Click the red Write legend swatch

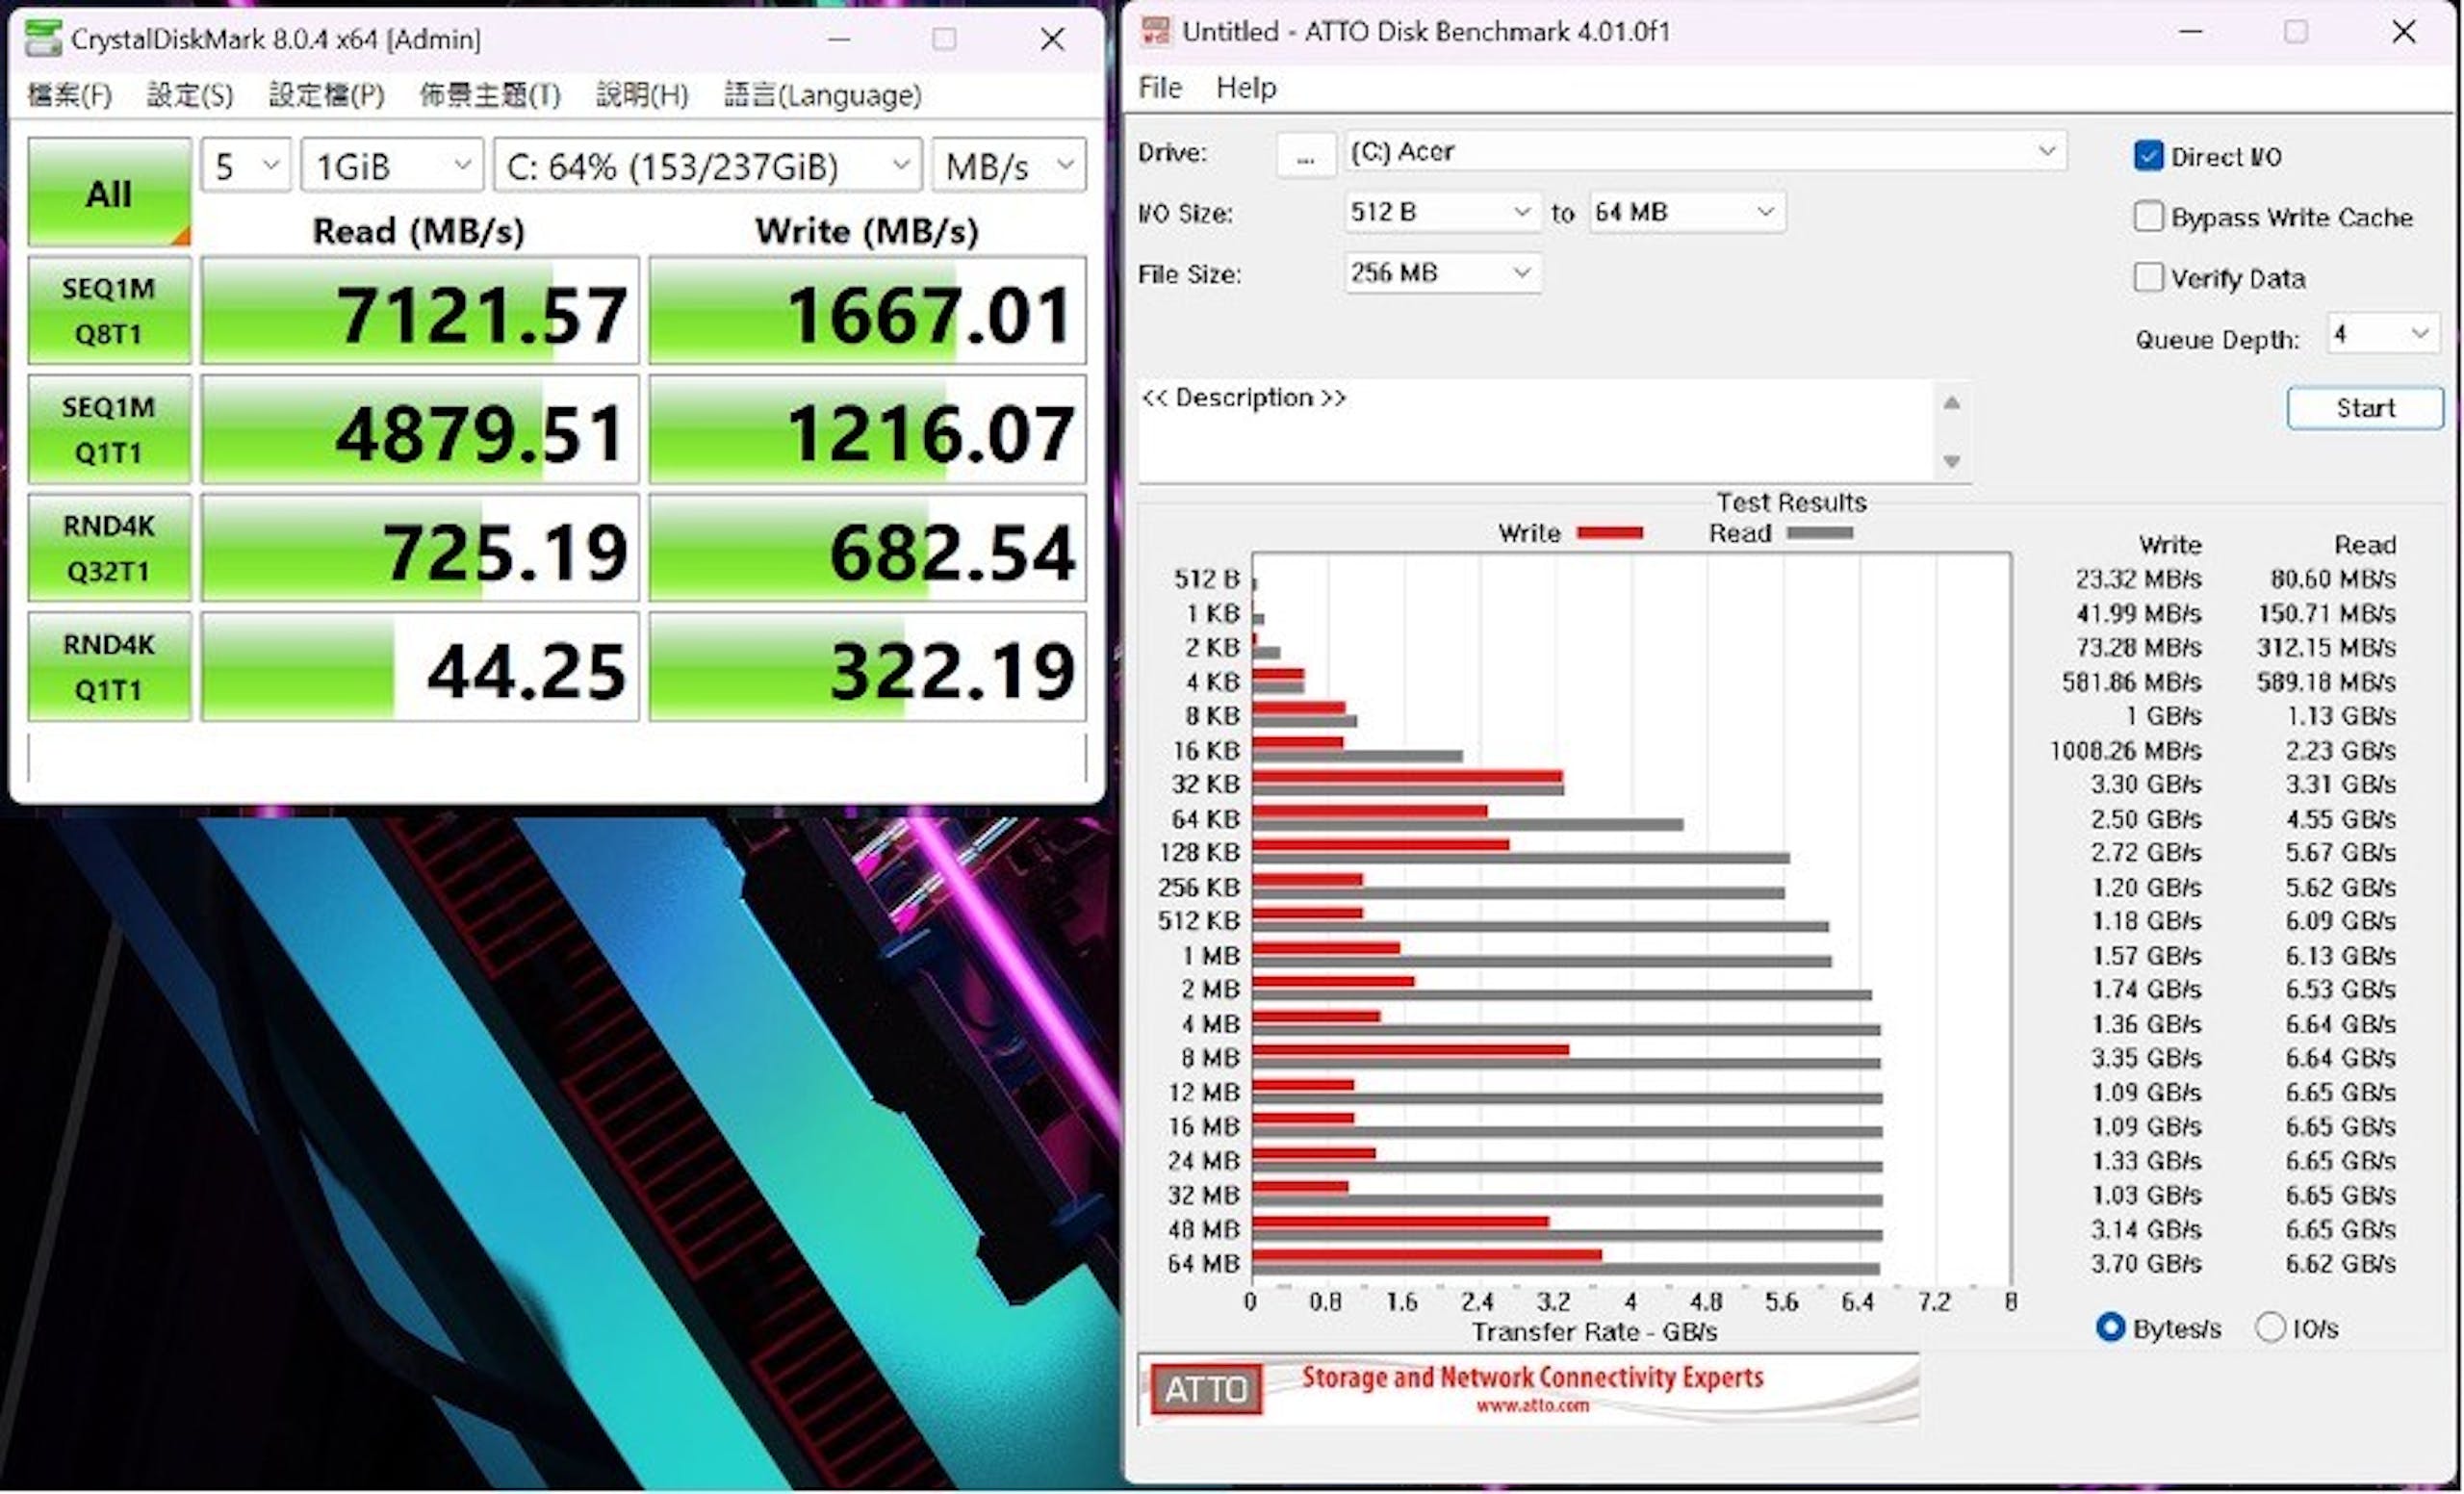tap(1610, 533)
